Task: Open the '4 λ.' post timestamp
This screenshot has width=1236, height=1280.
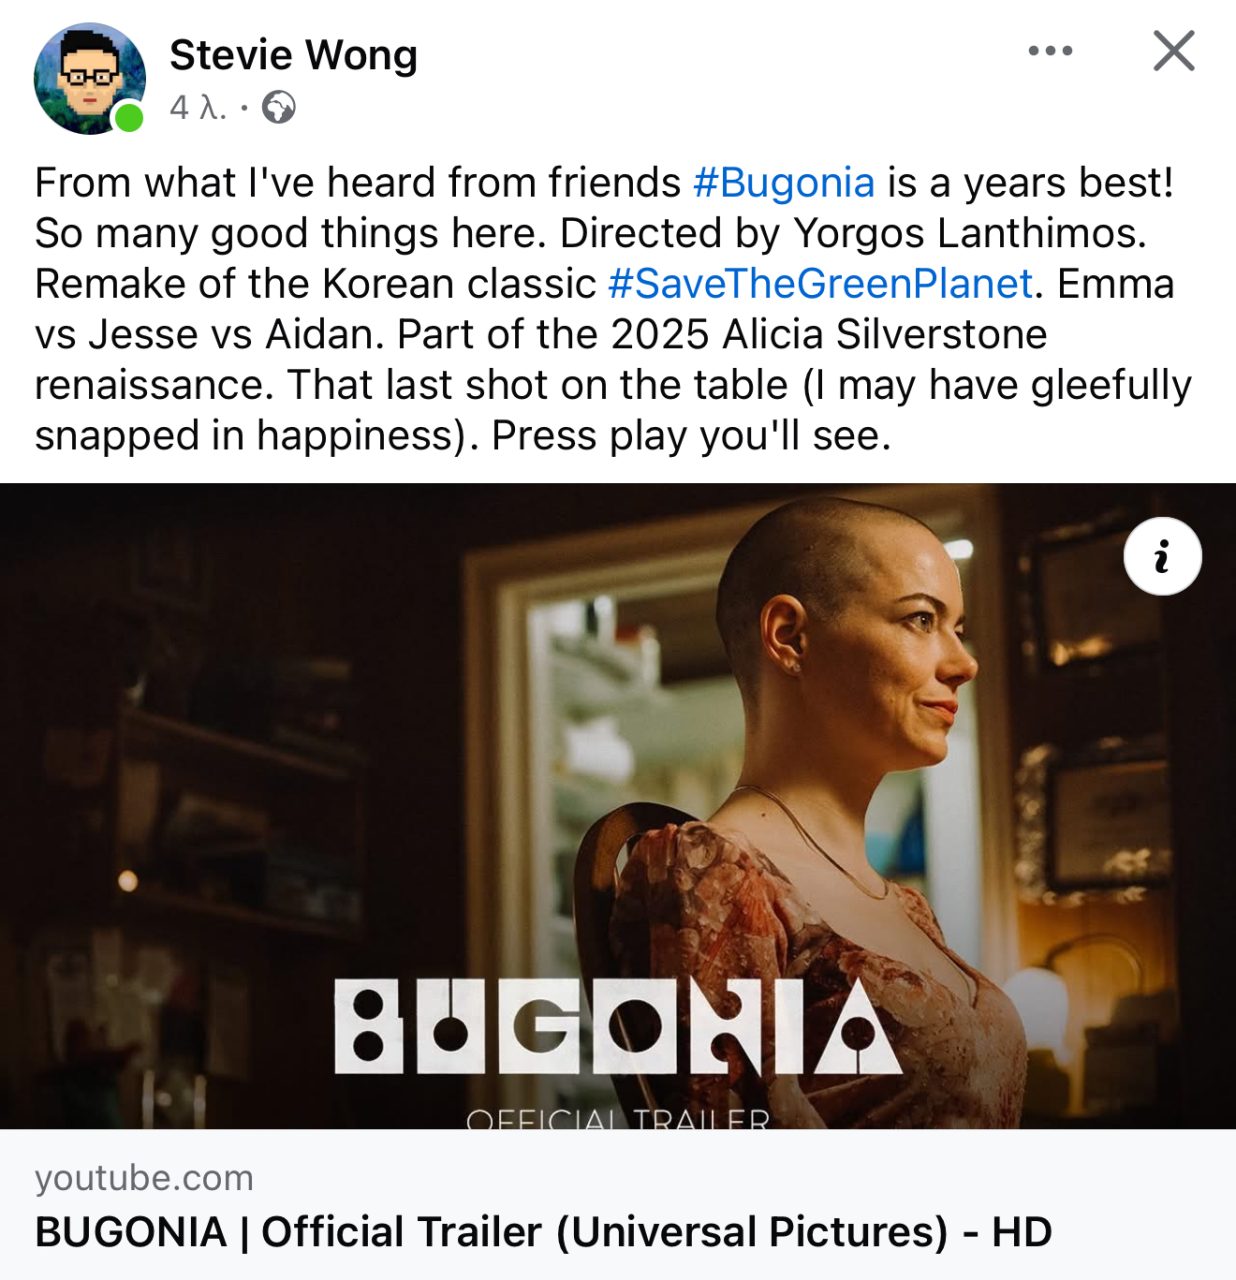Action: 198,107
